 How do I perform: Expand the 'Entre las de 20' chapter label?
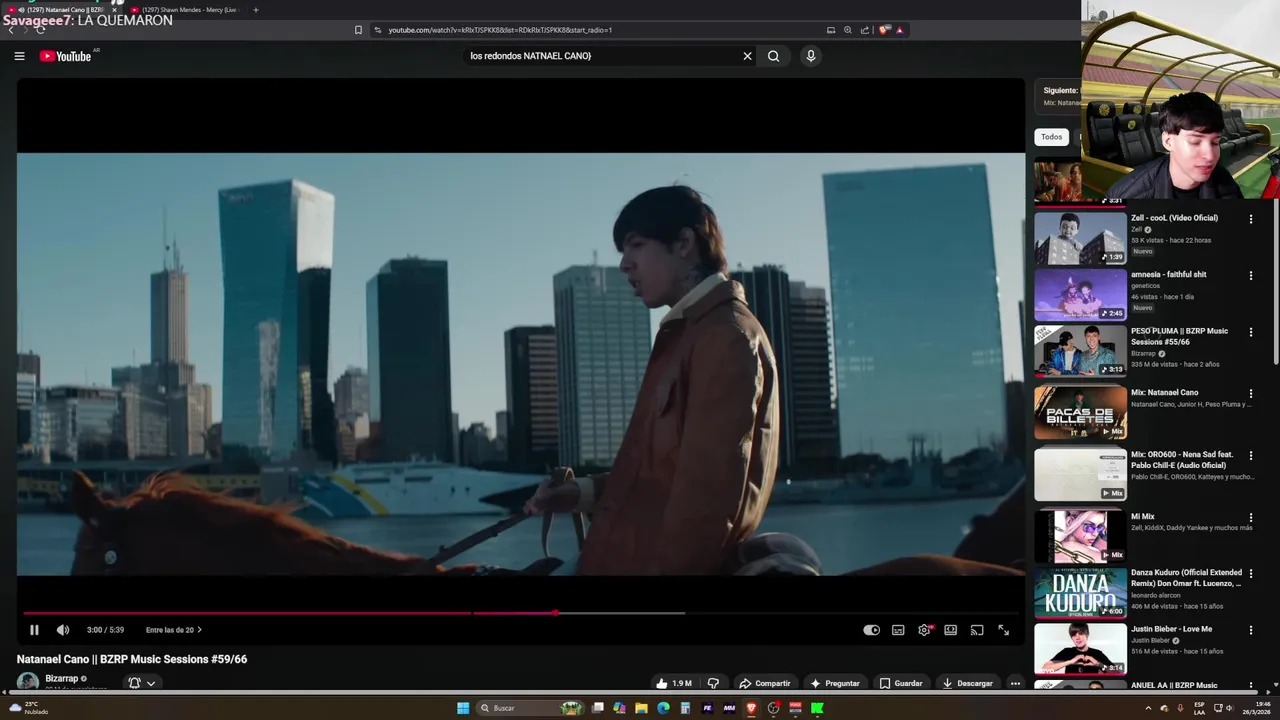[x=174, y=630]
